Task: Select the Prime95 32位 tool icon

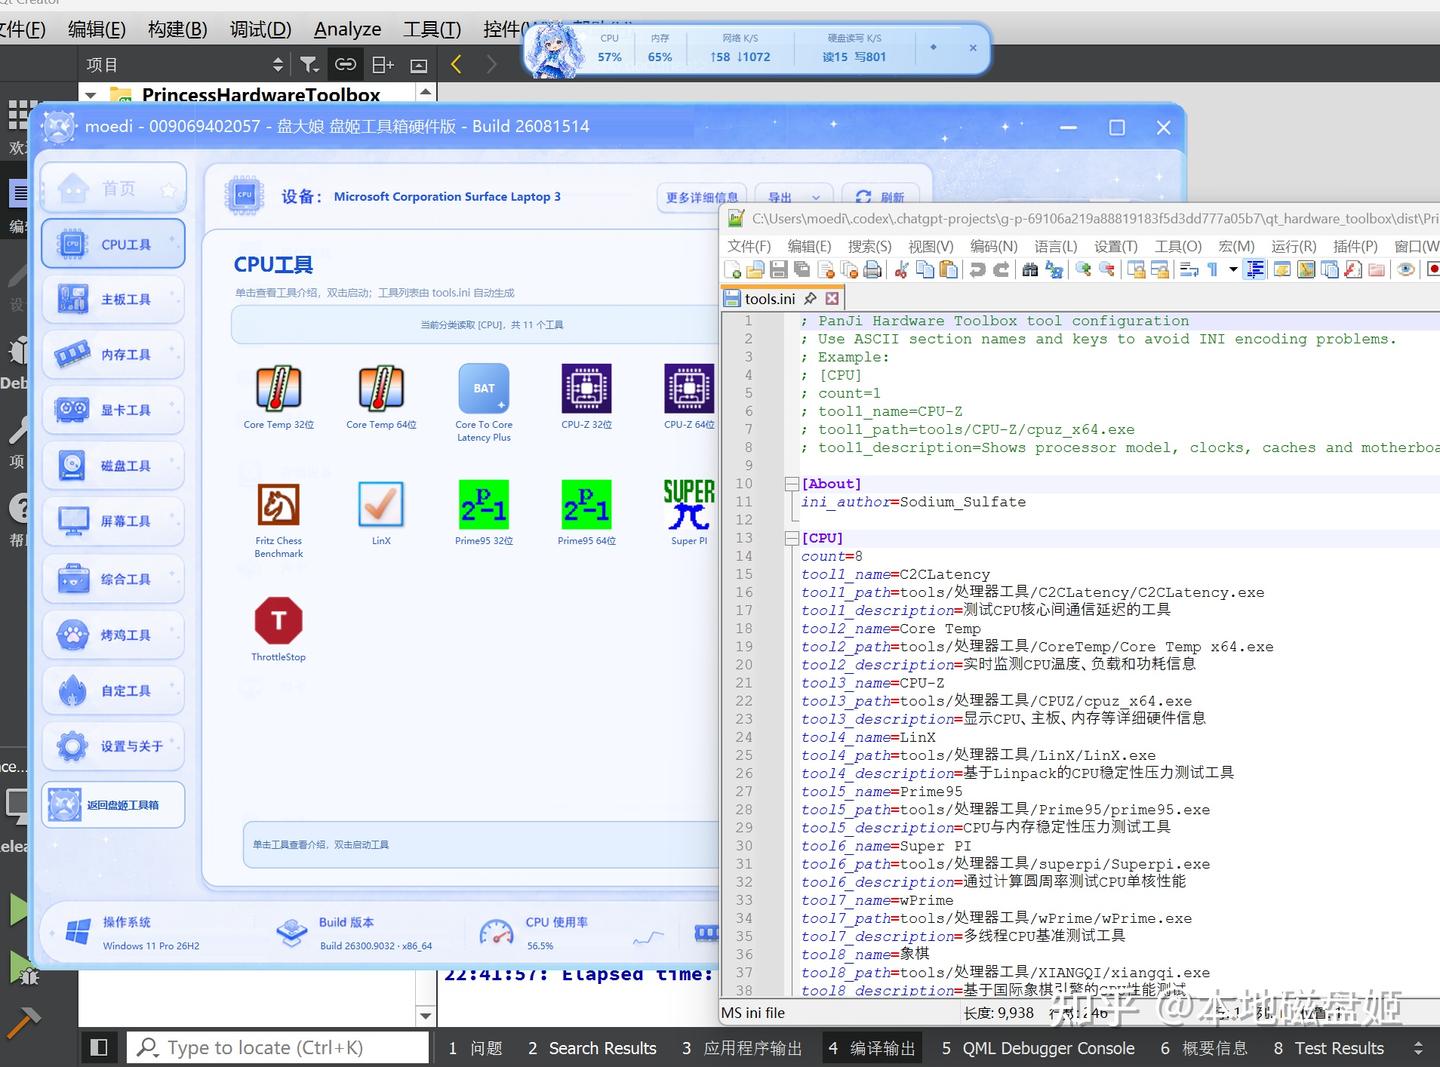Action: pos(484,505)
